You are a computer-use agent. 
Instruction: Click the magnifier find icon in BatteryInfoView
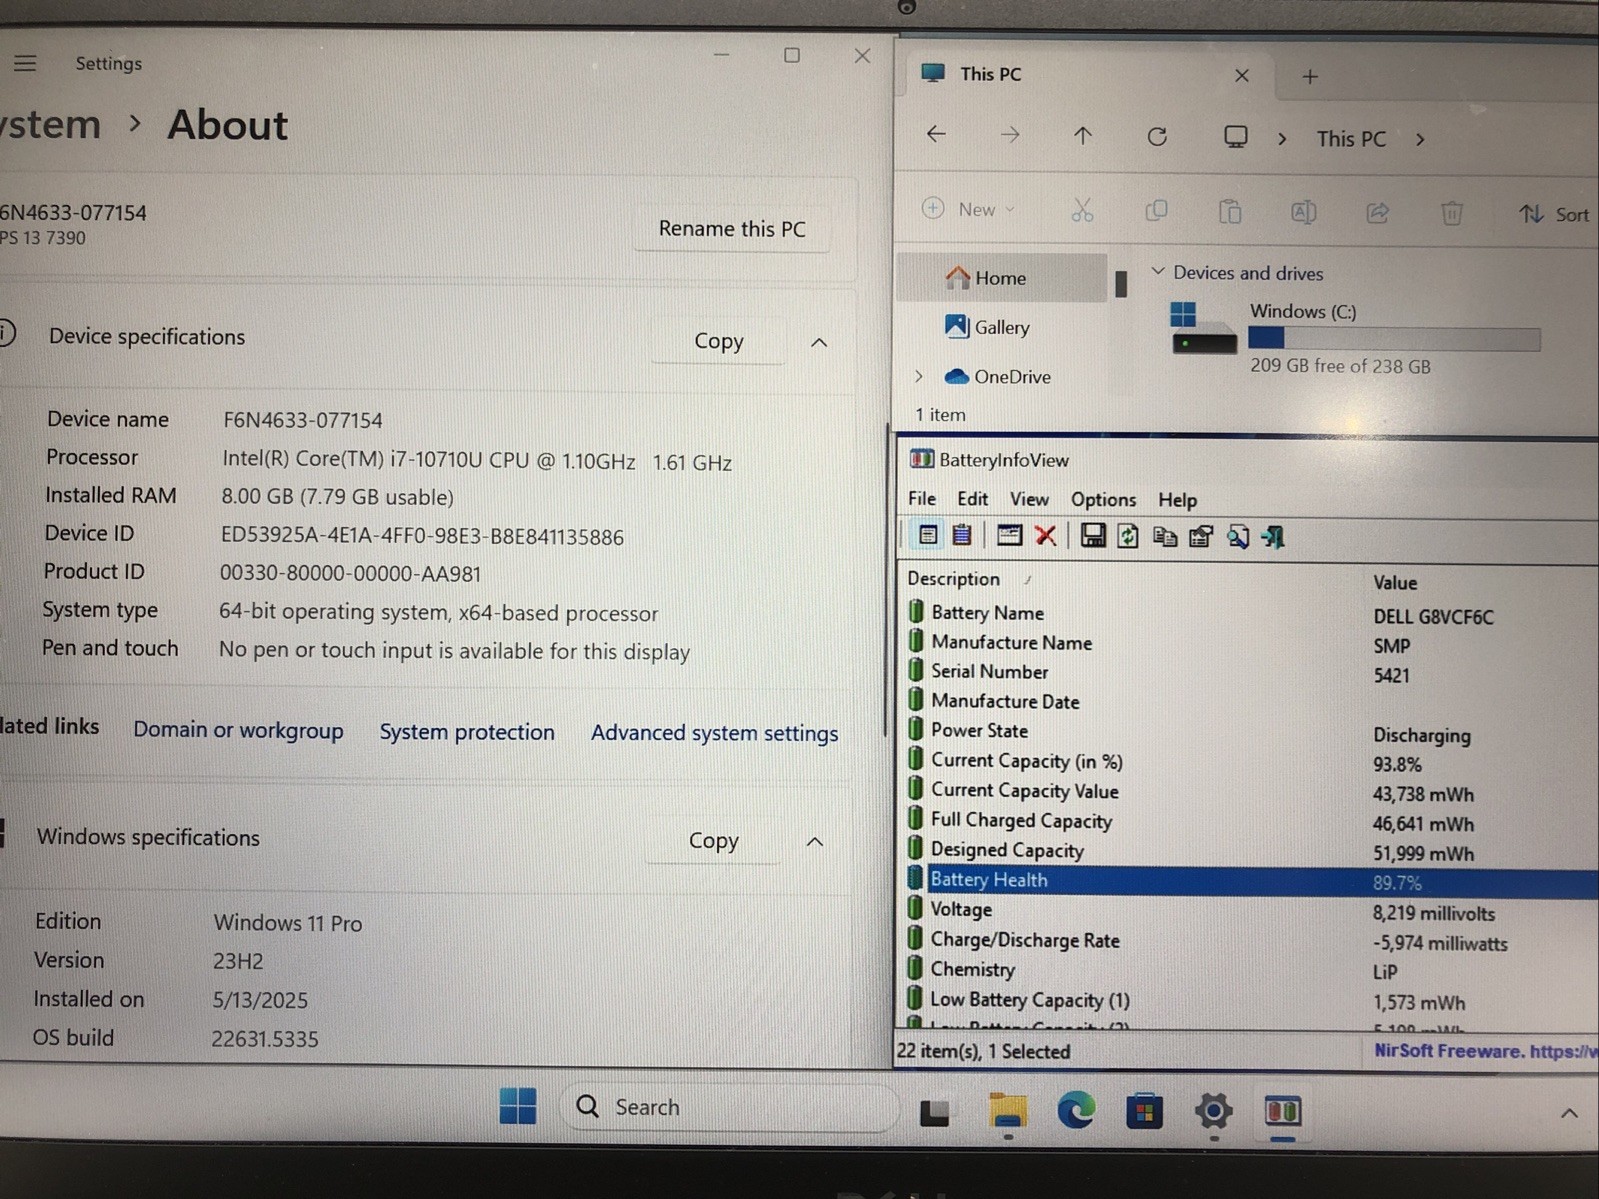pyautogui.click(x=1238, y=536)
